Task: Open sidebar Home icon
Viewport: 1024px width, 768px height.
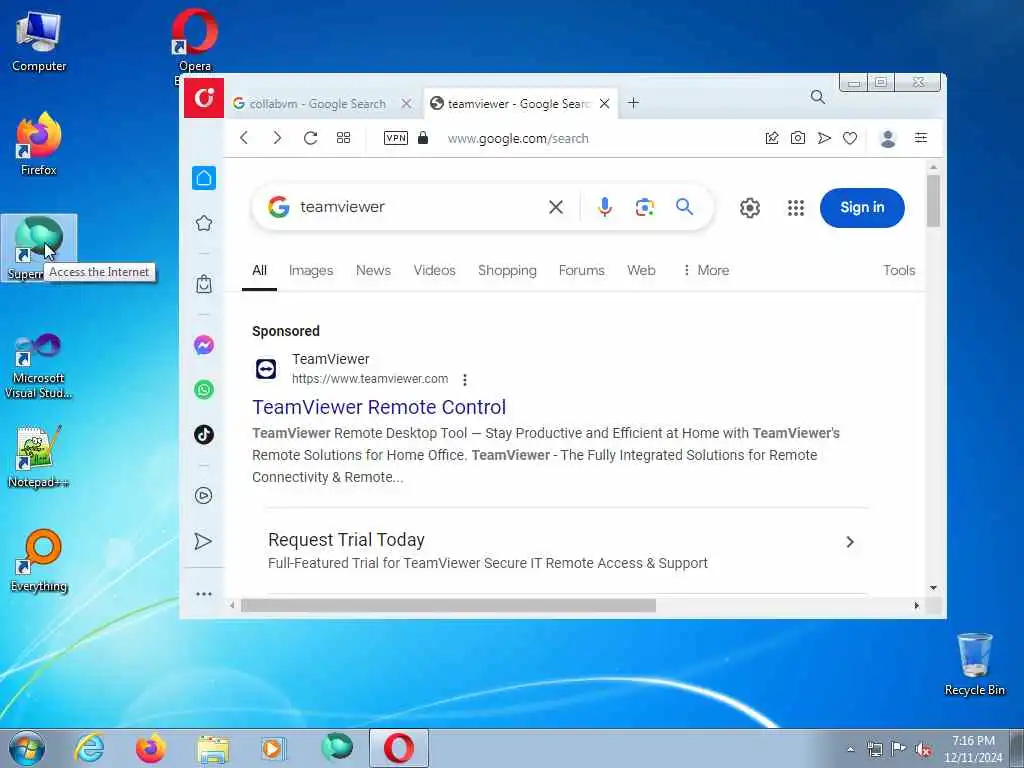Action: 204,178
